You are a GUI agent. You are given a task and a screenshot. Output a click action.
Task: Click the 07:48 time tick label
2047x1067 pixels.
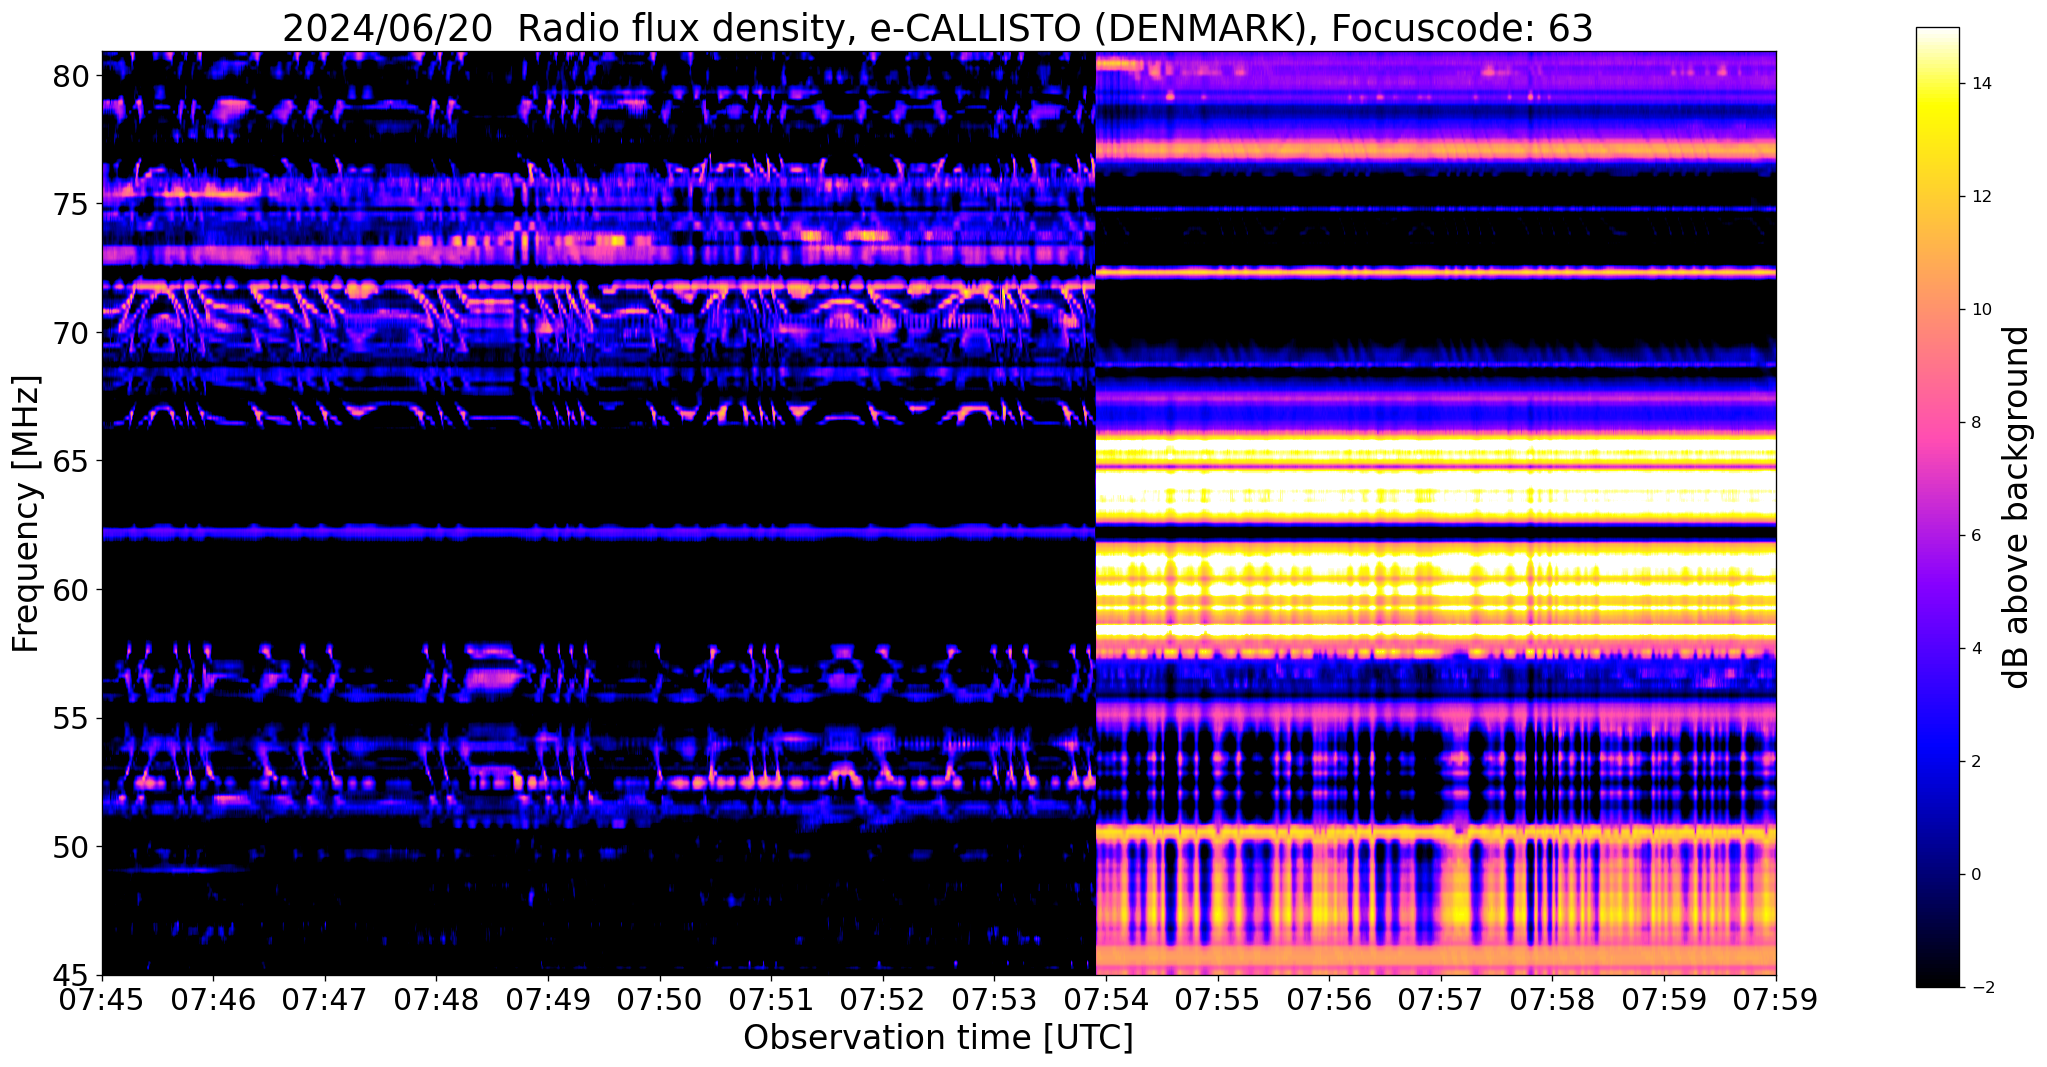pos(437,1000)
